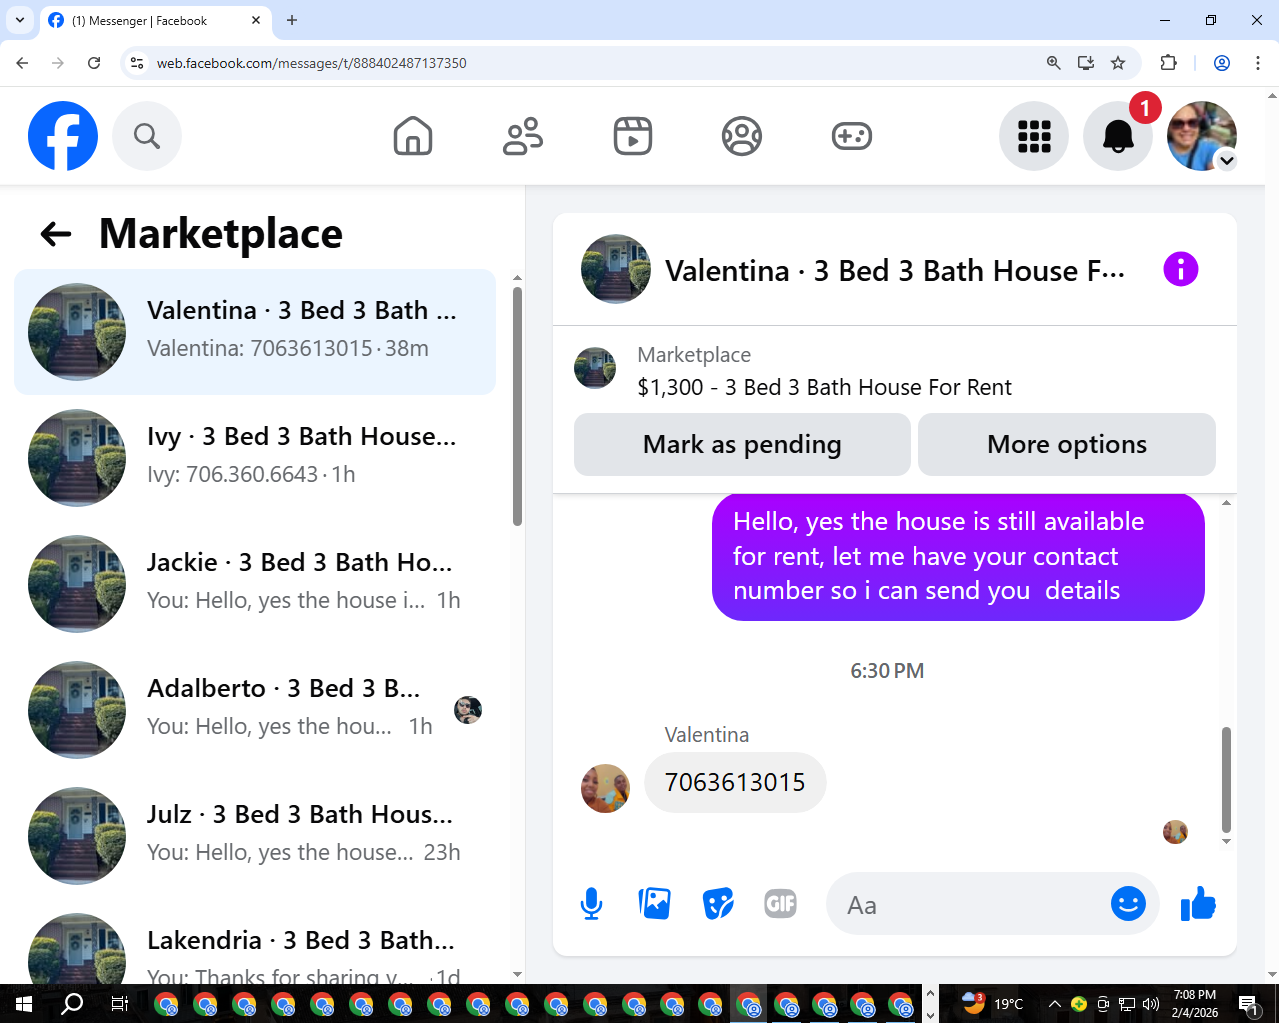This screenshot has width=1279, height=1023.
Task: Open the browser extensions puzzle icon
Action: [x=1168, y=63]
